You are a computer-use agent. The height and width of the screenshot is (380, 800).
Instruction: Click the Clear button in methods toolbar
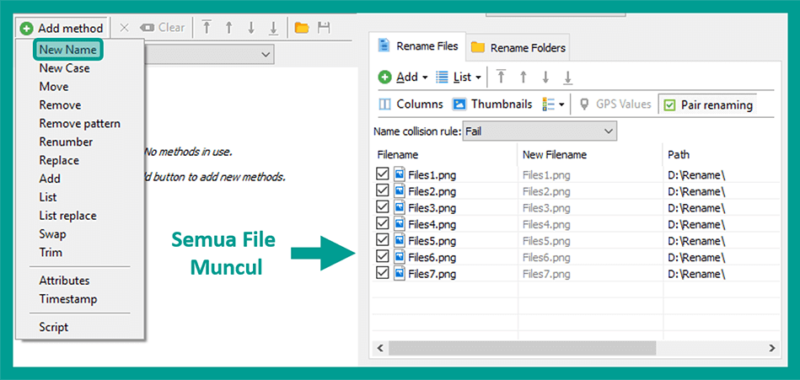(x=164, y=28)
